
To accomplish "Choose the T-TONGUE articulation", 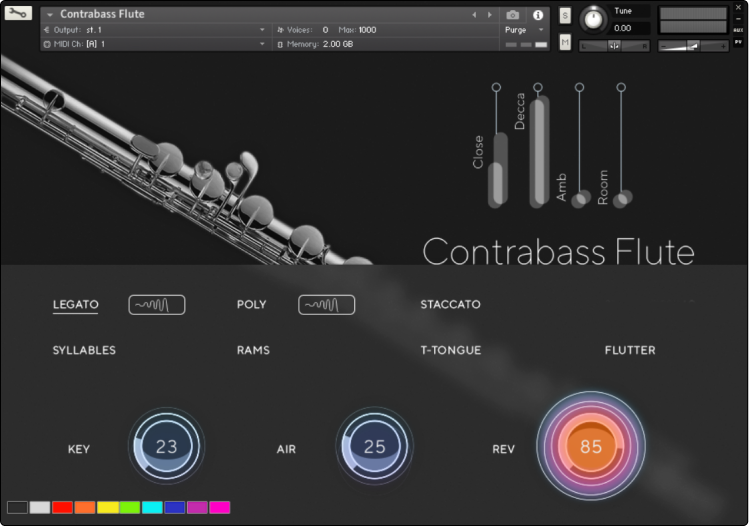I will tap(451, 350).
